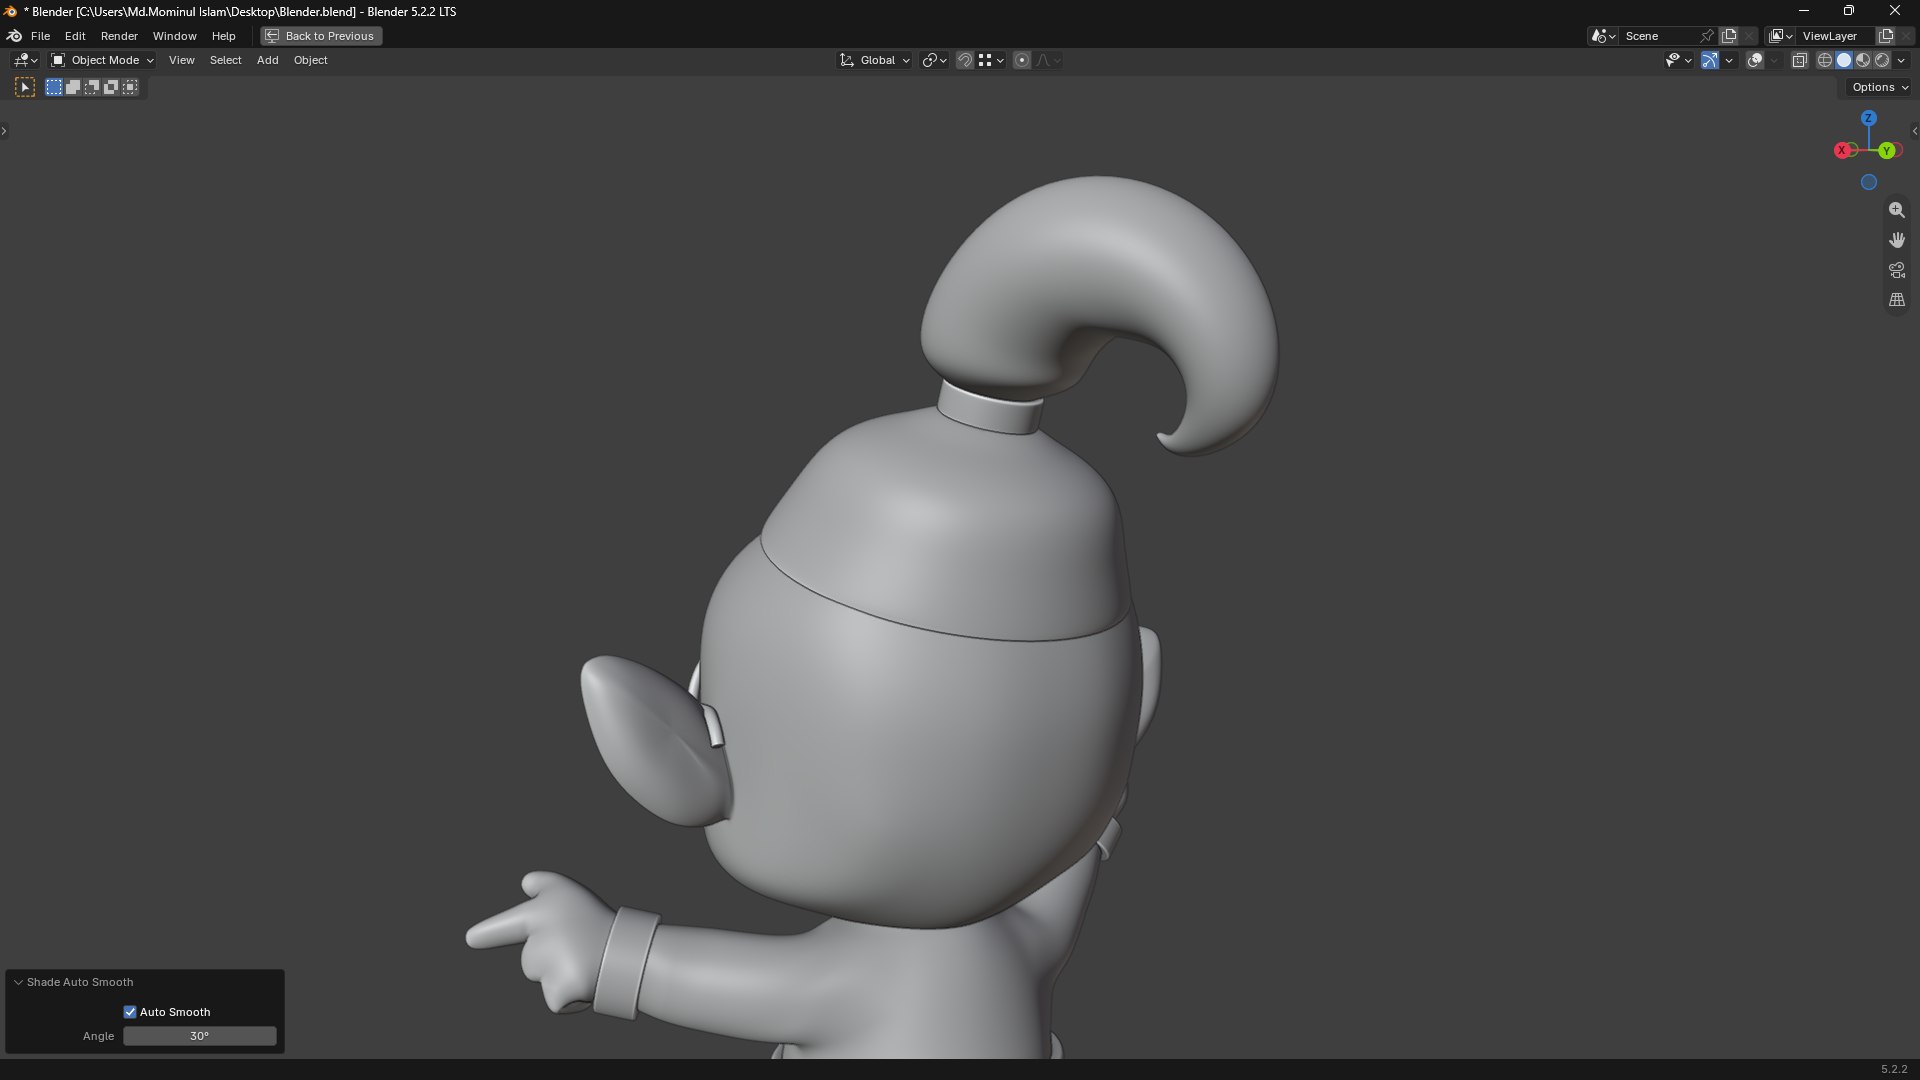
Task: Open the view layer browse icon
Action: [x=1780, y=36]
